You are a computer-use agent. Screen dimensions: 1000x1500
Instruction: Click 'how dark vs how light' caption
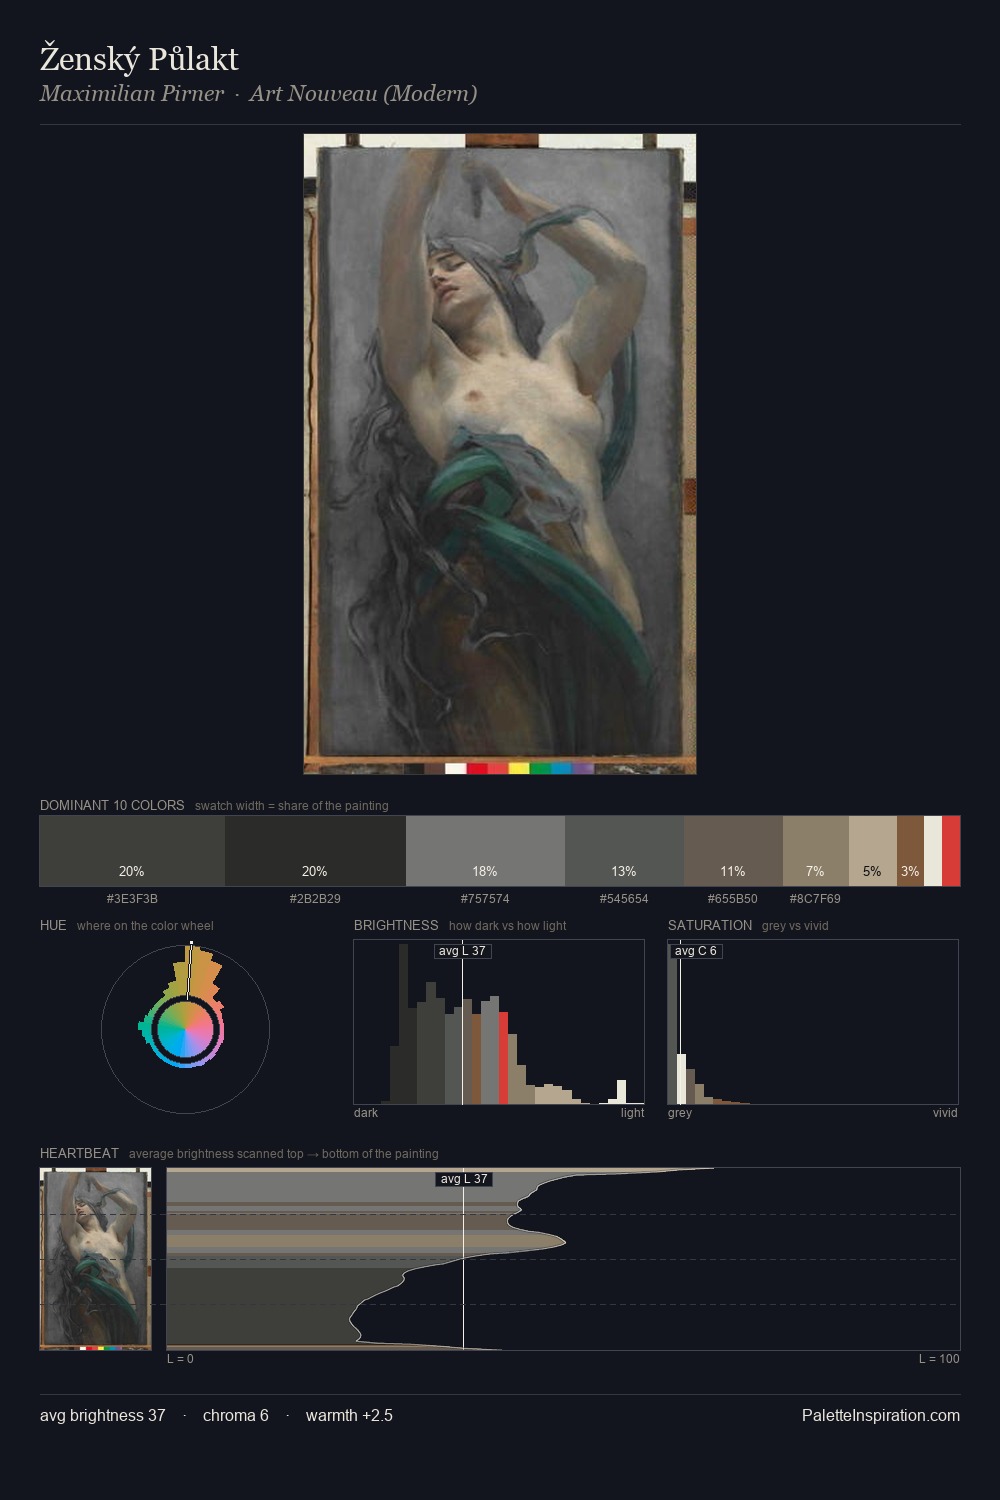[x=508, y=926]
